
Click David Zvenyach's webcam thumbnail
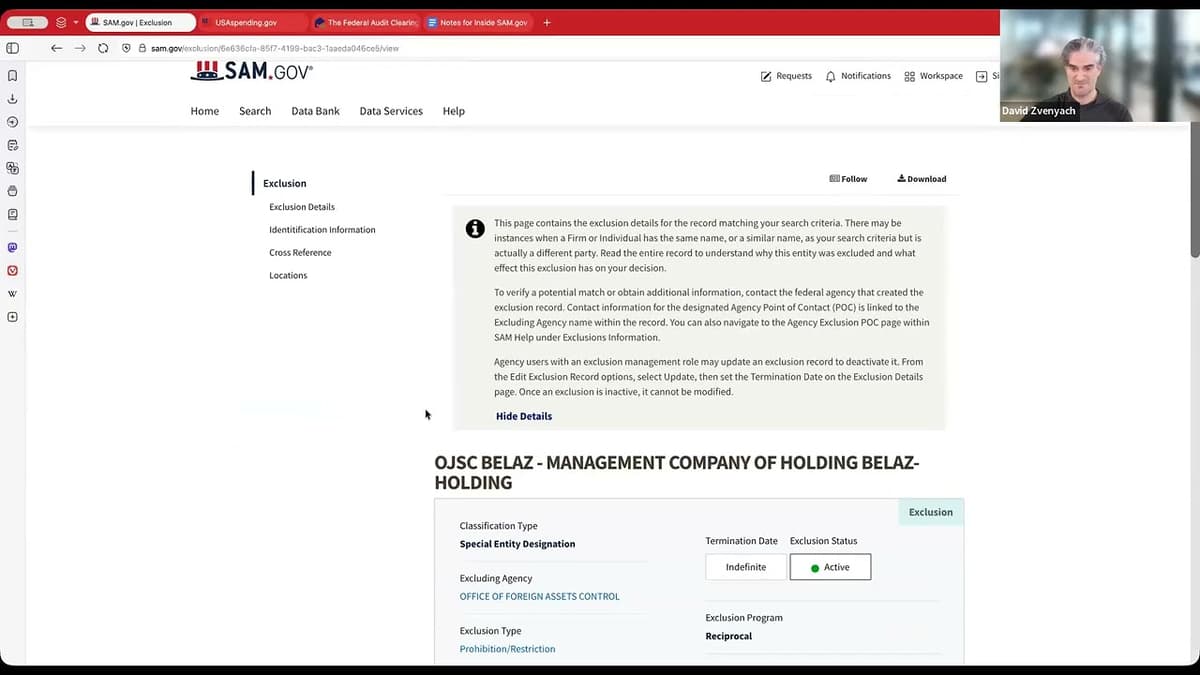pos(1100,66)
